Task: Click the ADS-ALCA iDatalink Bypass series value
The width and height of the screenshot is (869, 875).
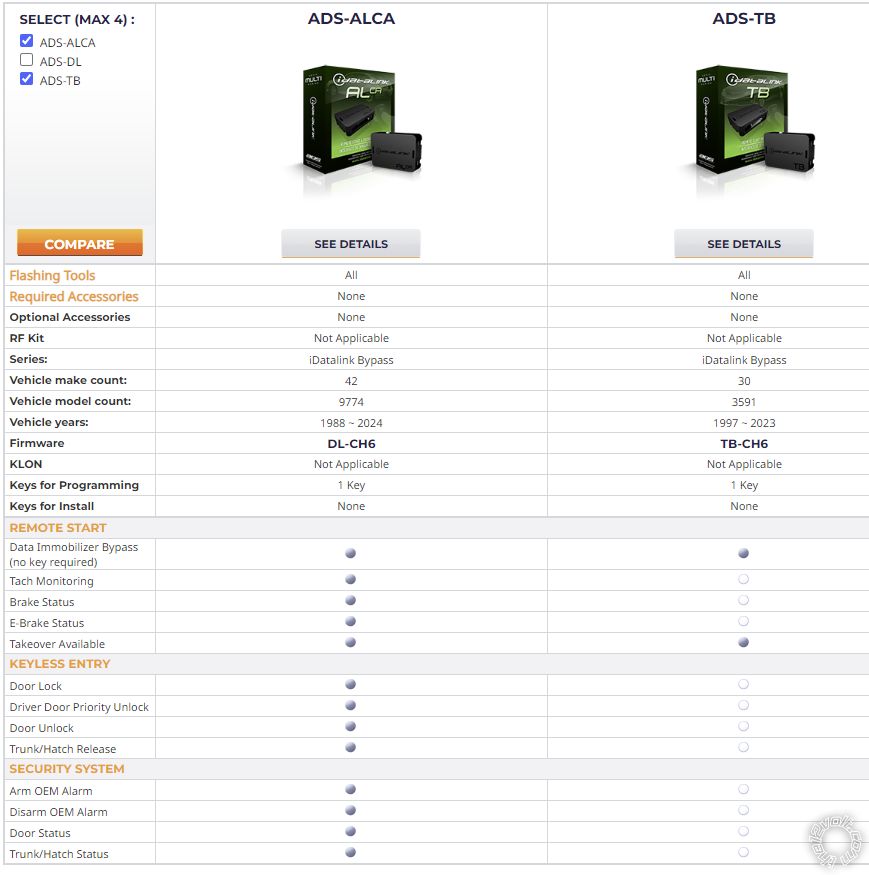Action: pyautogui.click(x=351, y=360)
